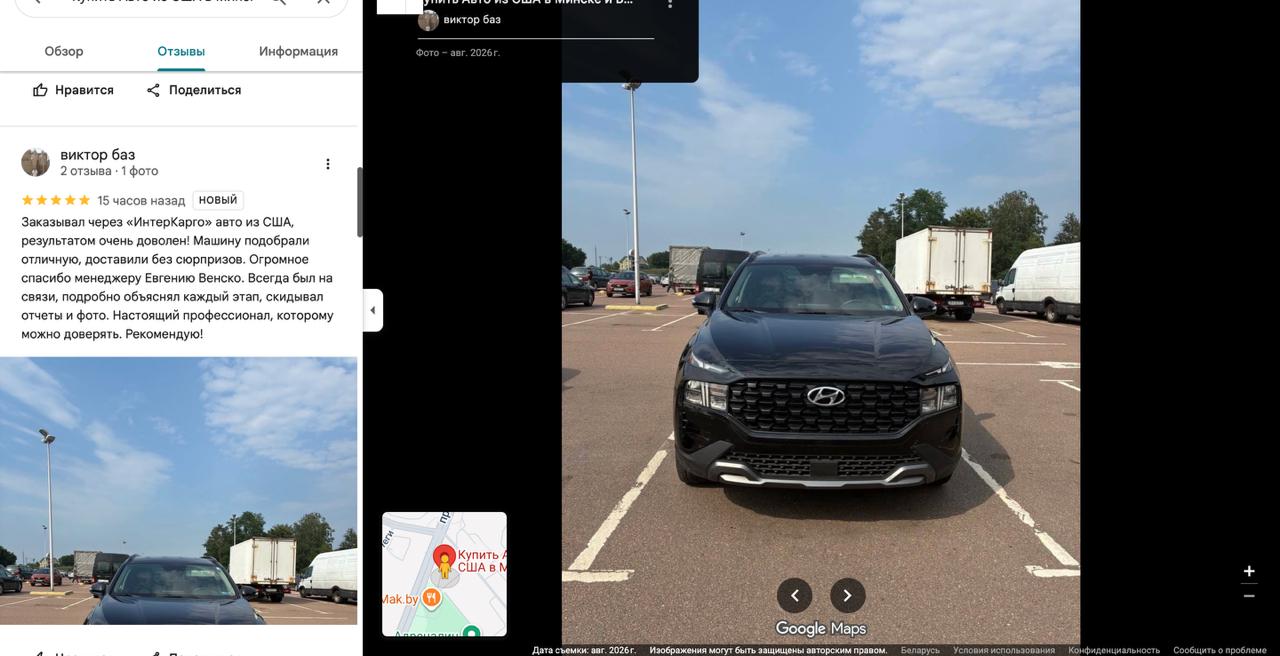Open Конфиденциальность footer link

1114,650
